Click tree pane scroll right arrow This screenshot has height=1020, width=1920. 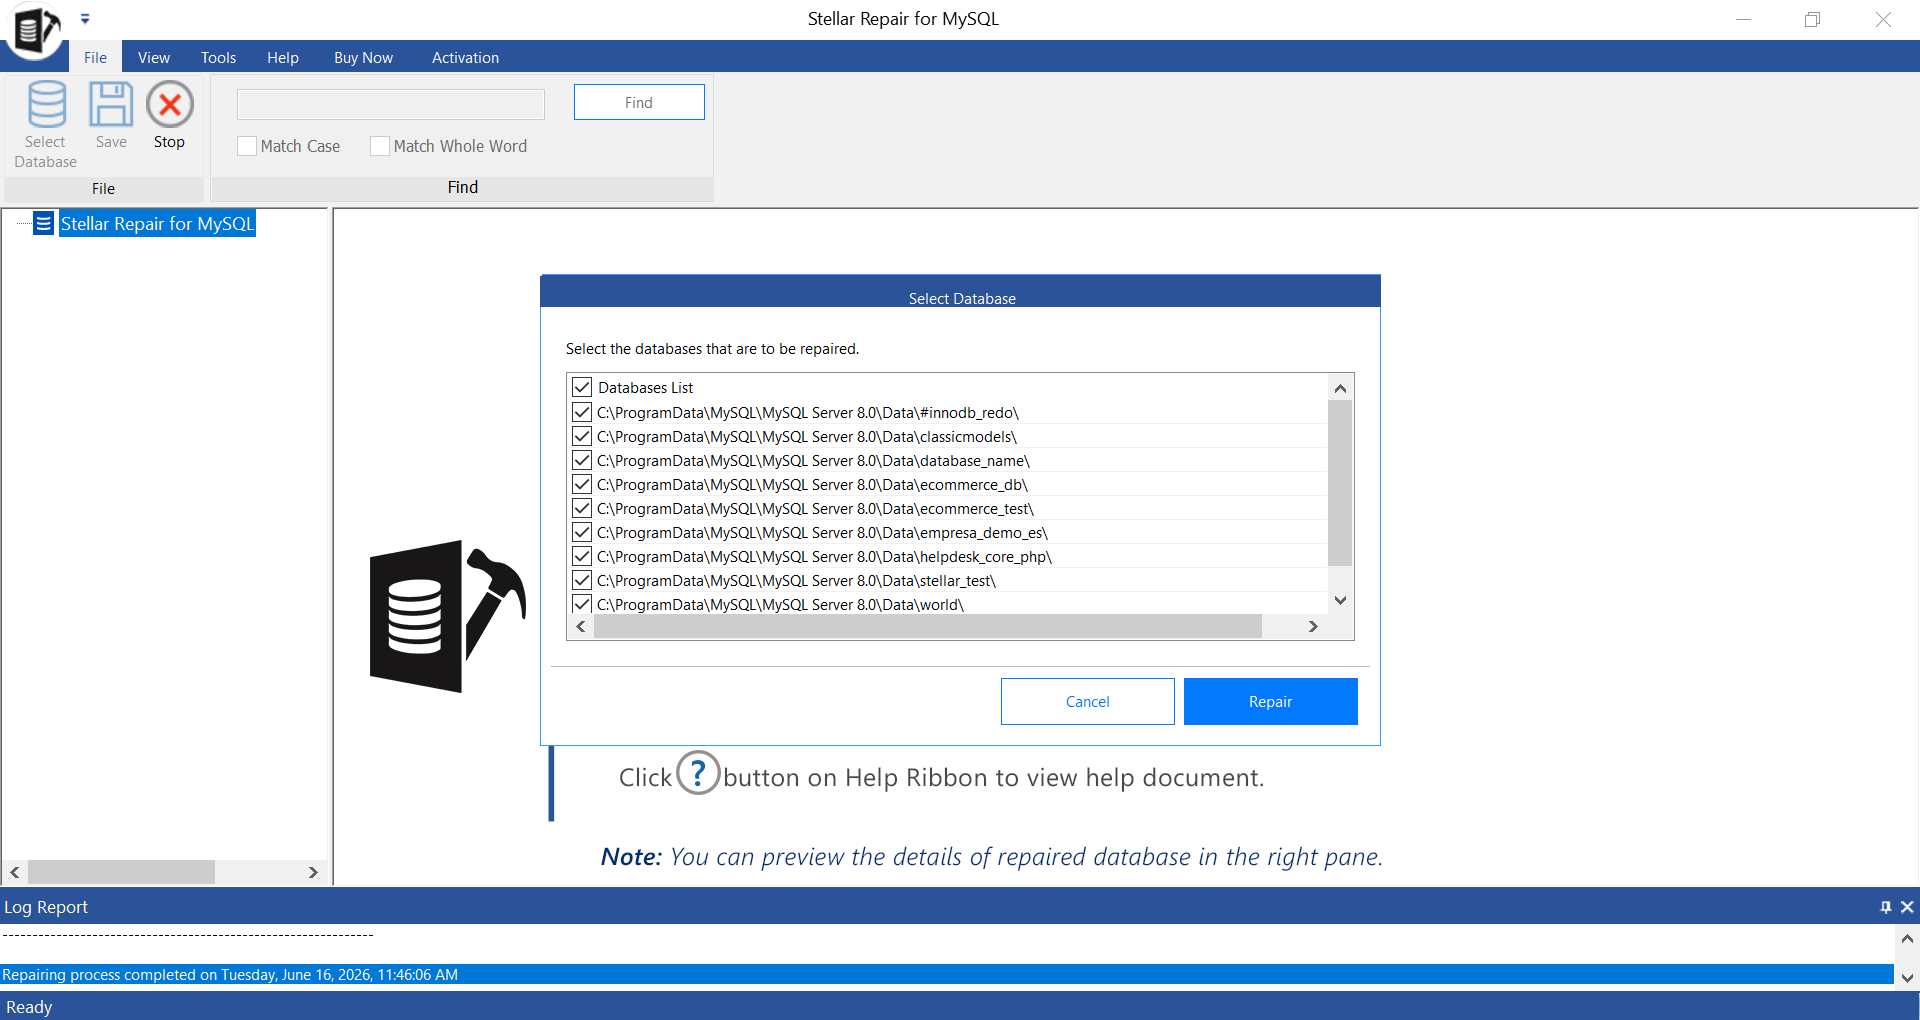coord(313,872)
